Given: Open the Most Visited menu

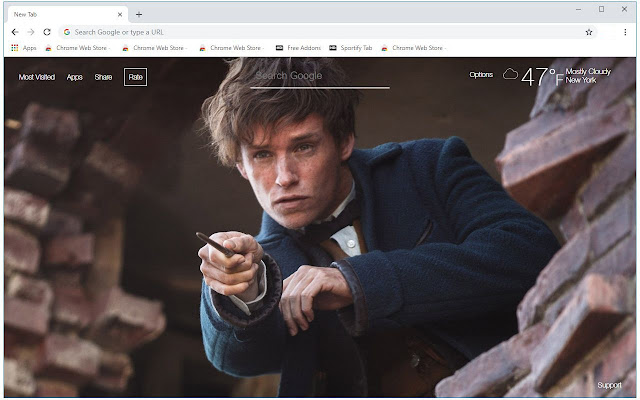Looking at the screenshot, I should pyautogui.click(x=37, y=77).
